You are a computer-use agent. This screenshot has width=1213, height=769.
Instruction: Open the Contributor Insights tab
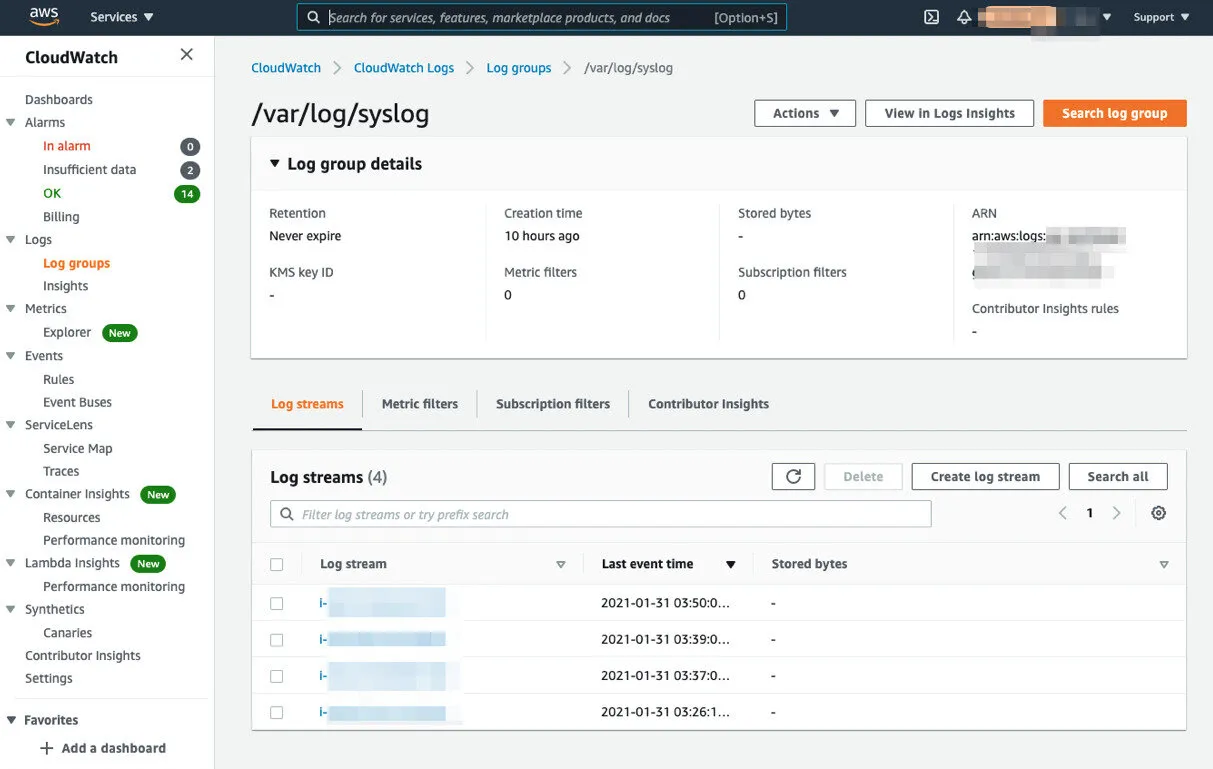(708, 404)
